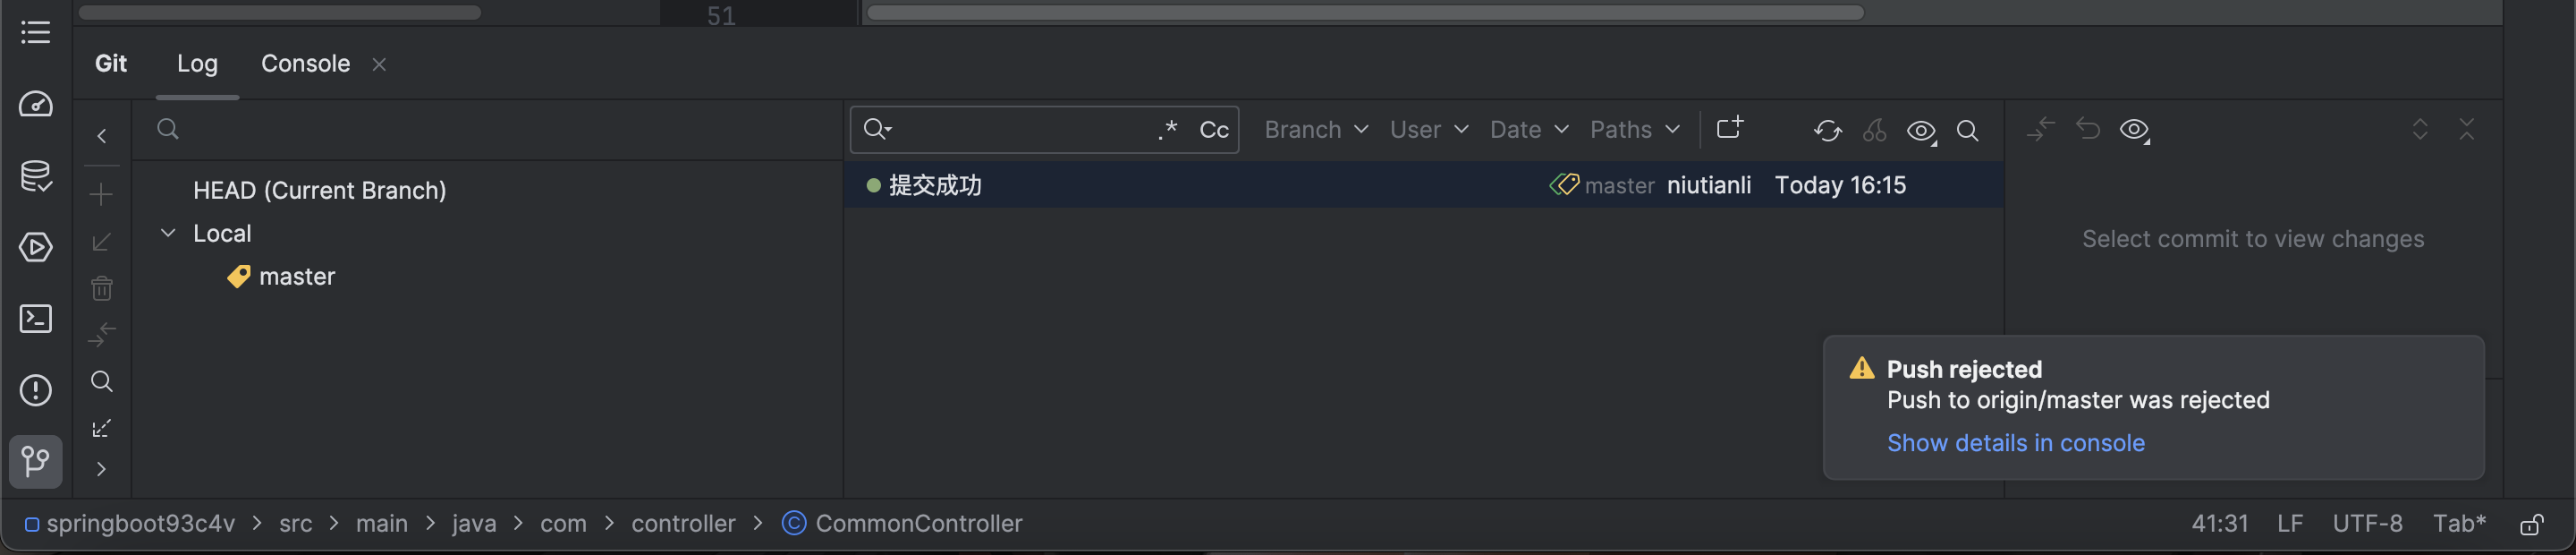This screenshot has width=2576, height=555.
Task: Click the Git tool window icon
Action: (x=36, y=461)
